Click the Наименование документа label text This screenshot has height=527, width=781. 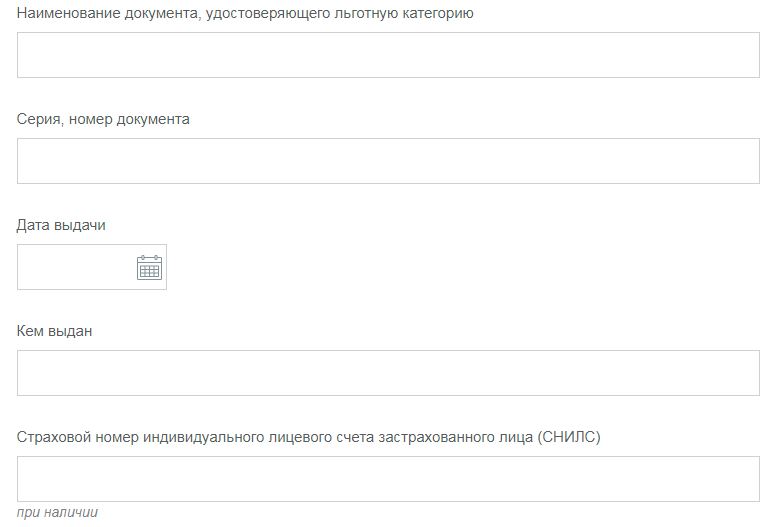245,13
